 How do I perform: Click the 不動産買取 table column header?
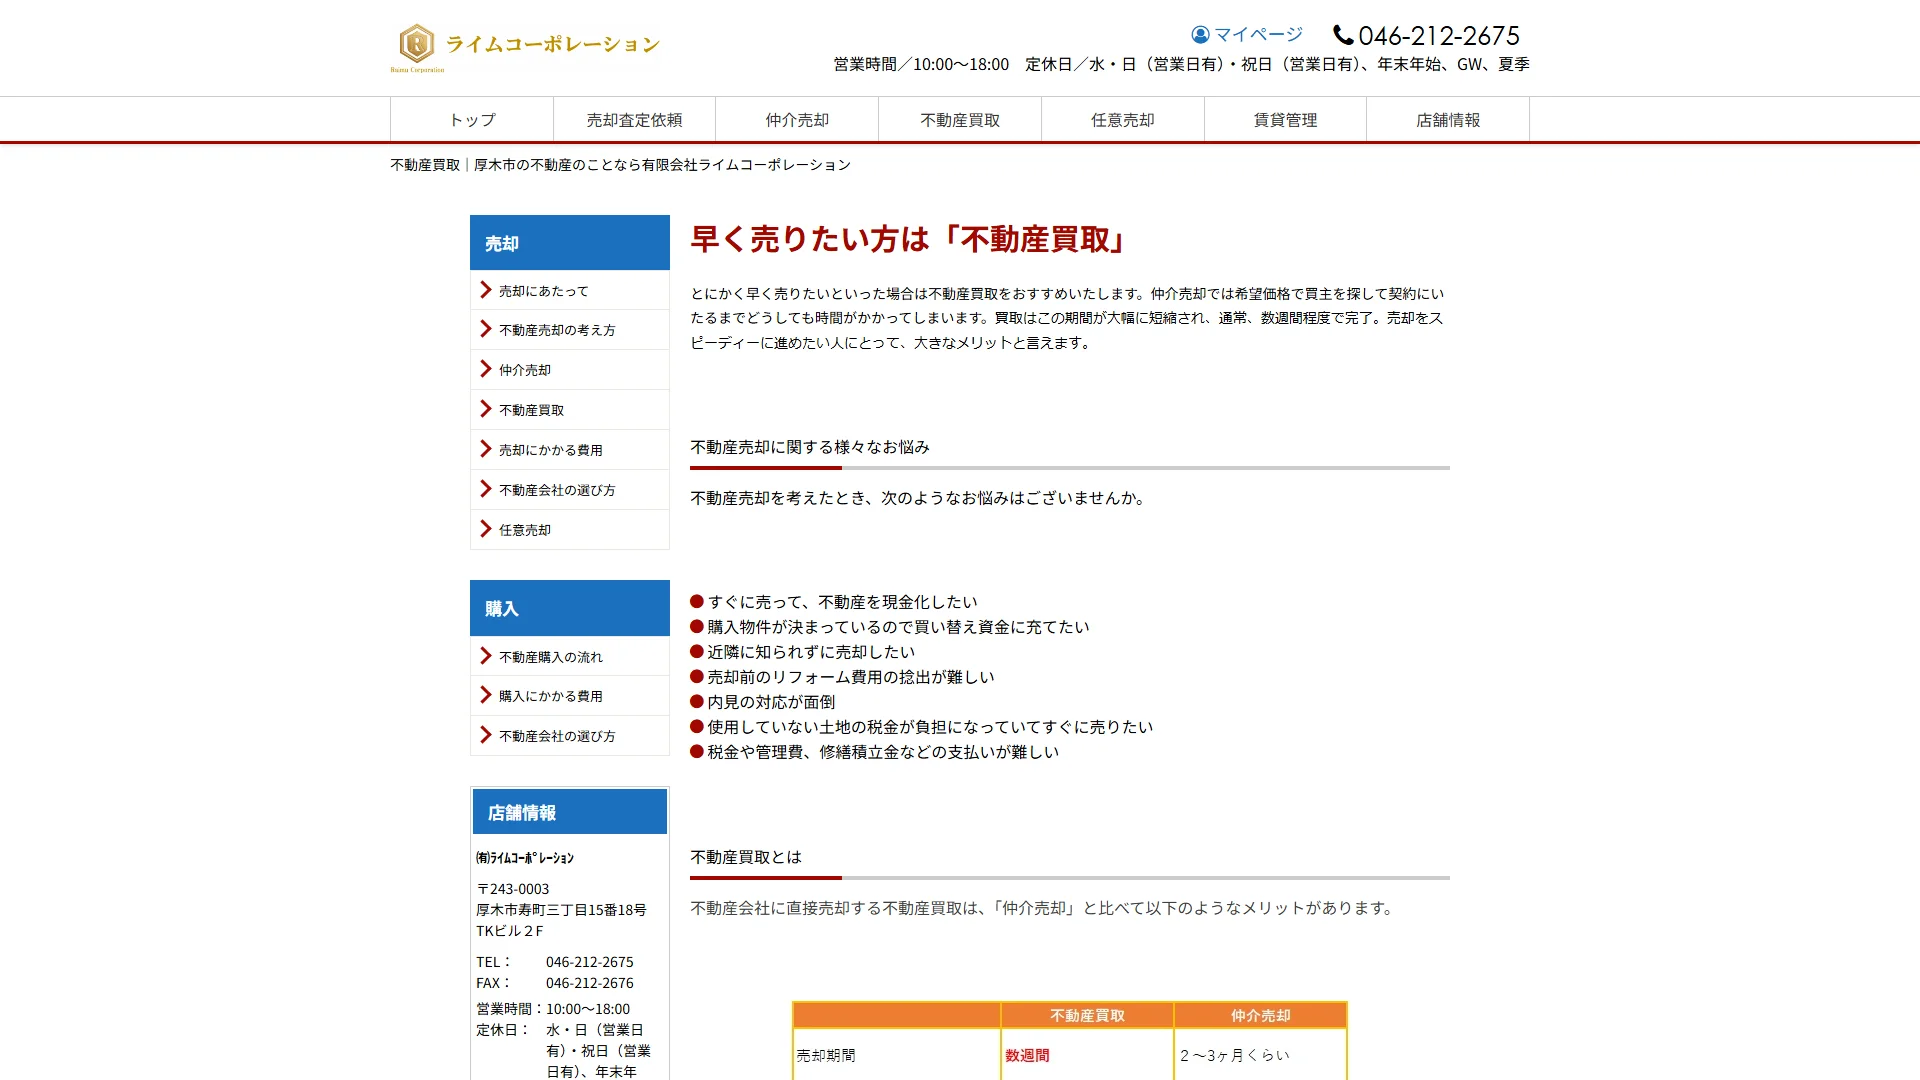pos(1088,1015)
